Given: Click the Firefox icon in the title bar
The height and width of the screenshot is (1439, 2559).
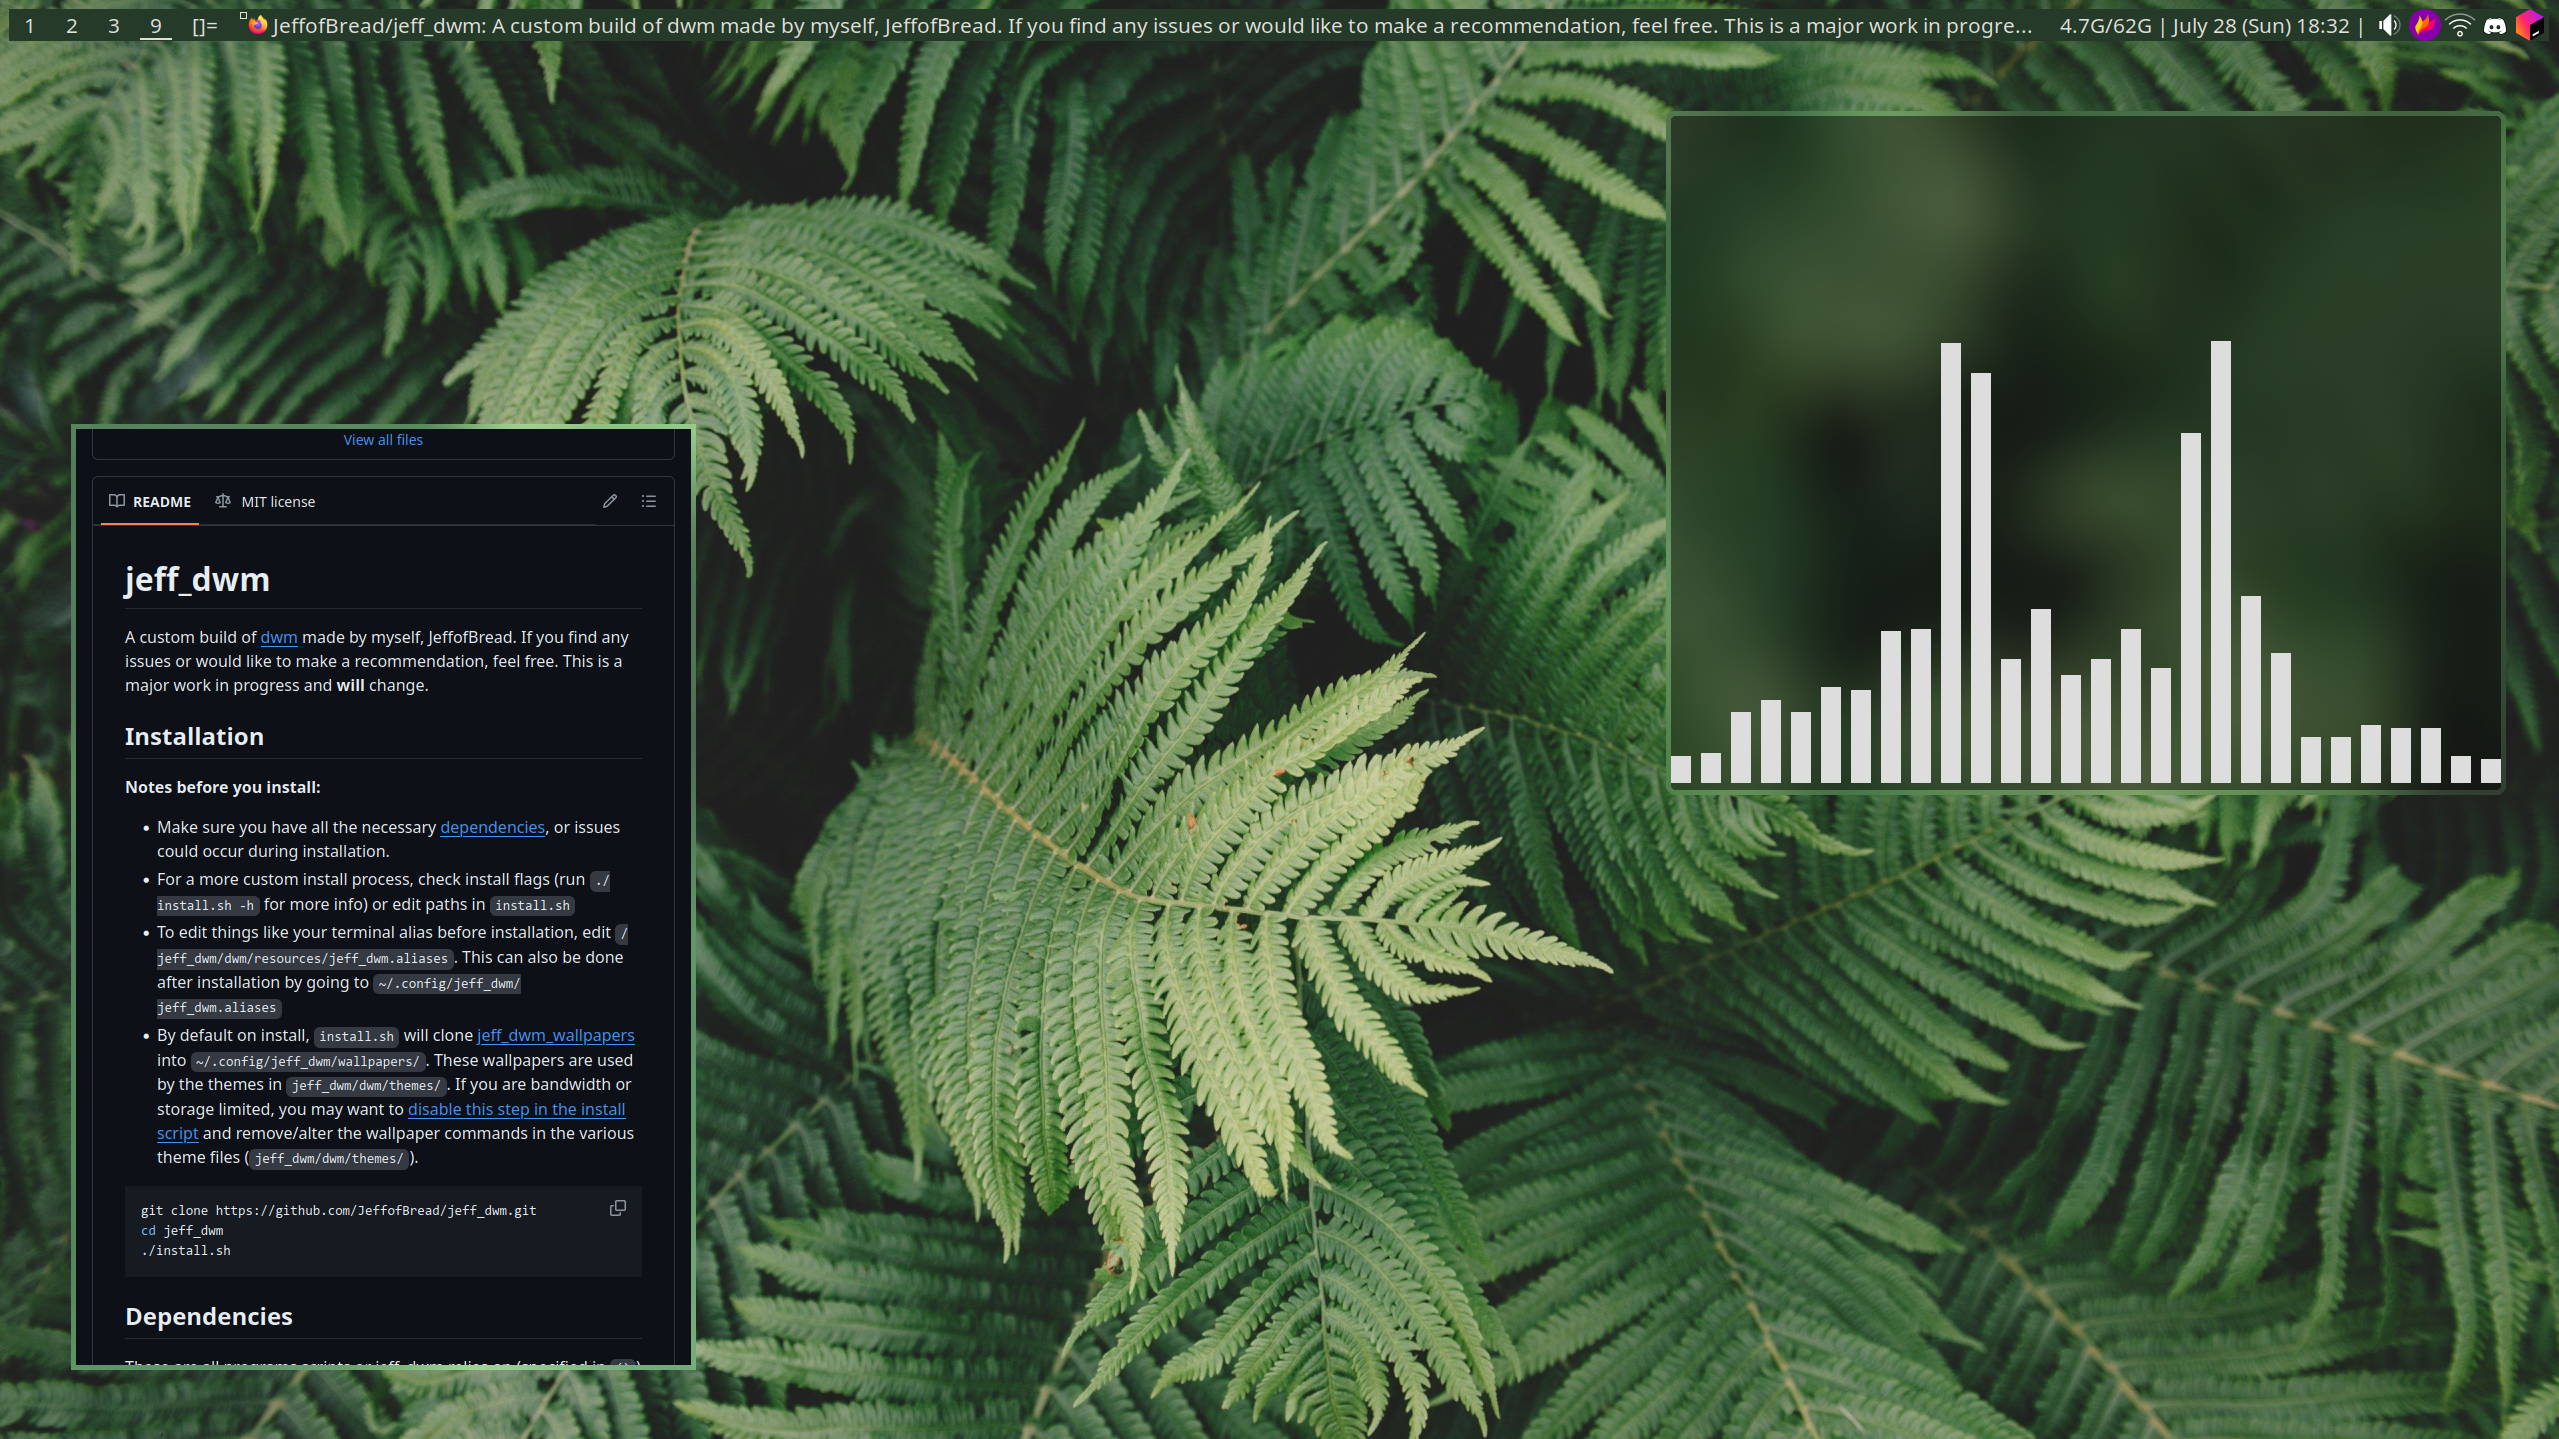Looking at the screenshot, I should point(258,25).
